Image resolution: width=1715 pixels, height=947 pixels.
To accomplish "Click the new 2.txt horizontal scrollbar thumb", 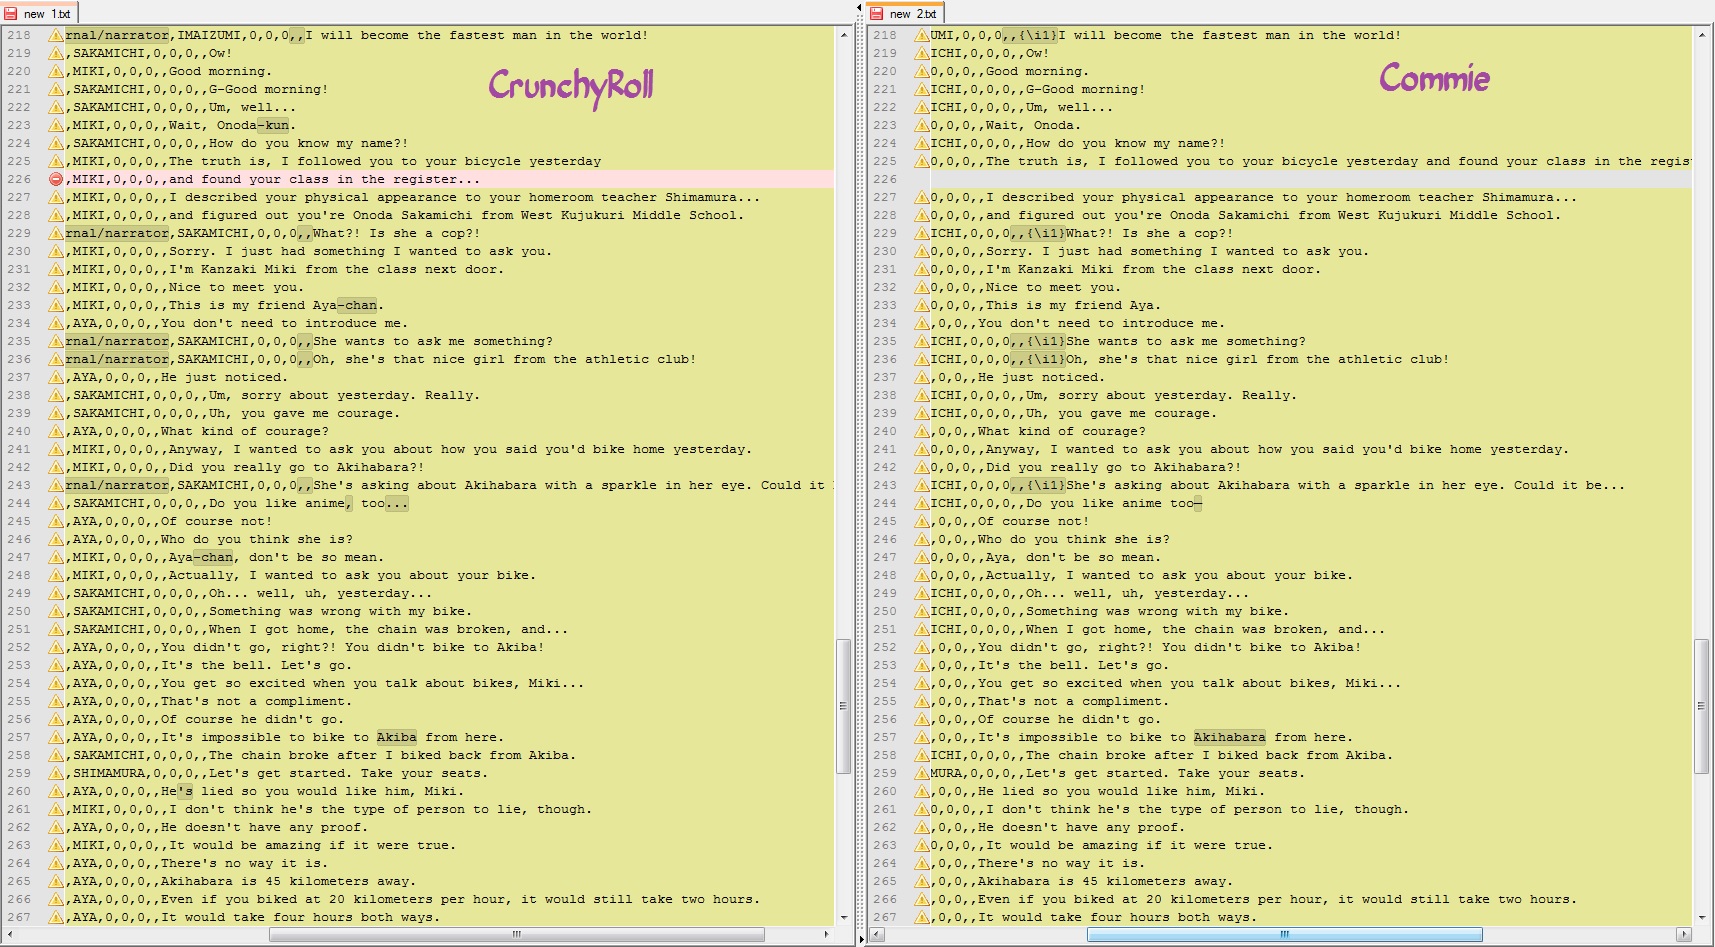I will [1284, 935].
